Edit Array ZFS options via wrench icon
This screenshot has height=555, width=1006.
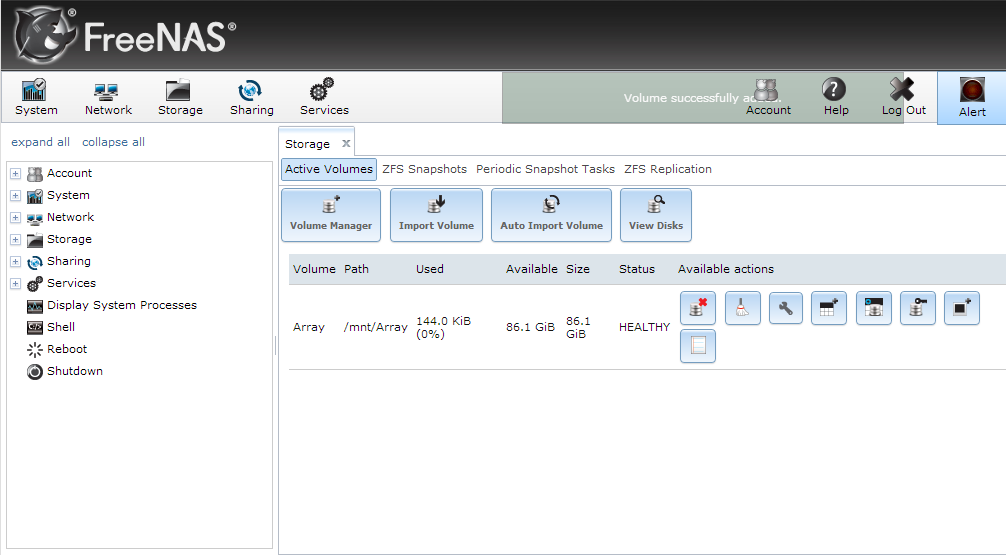(785, 308)
